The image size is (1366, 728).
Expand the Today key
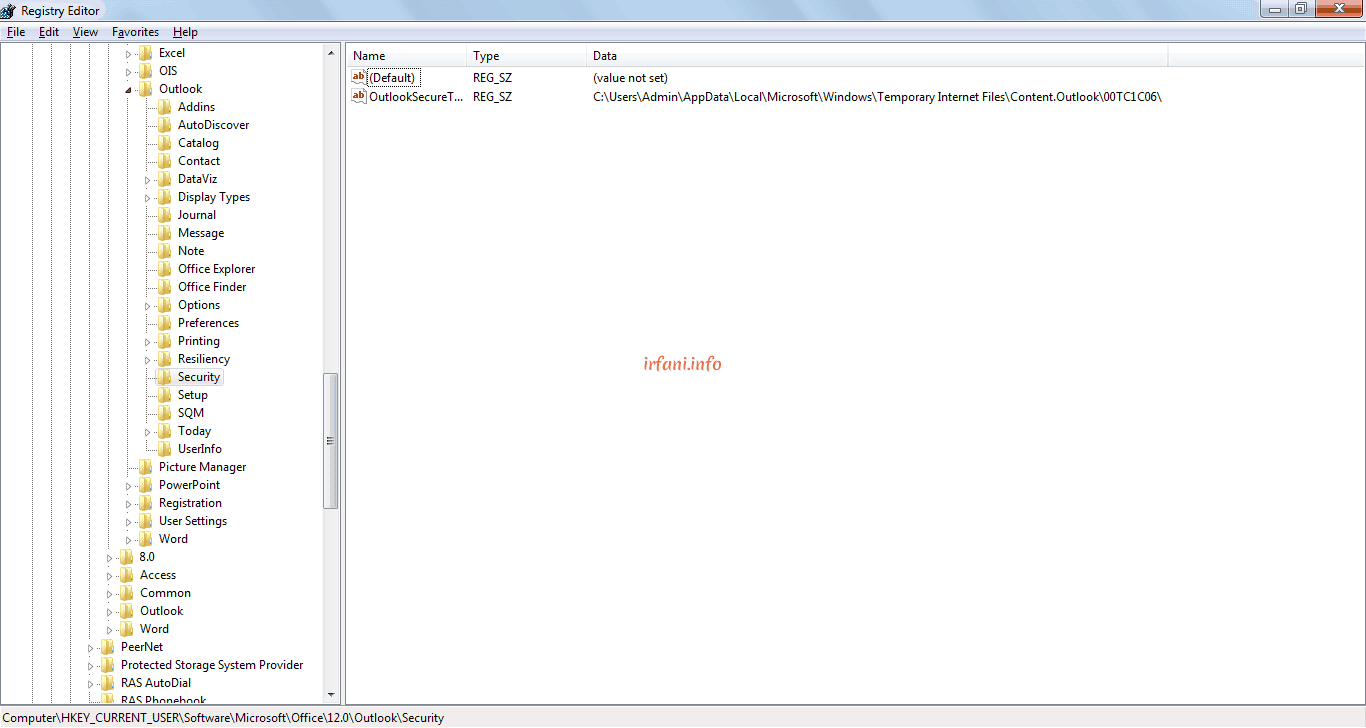[148, 431]
